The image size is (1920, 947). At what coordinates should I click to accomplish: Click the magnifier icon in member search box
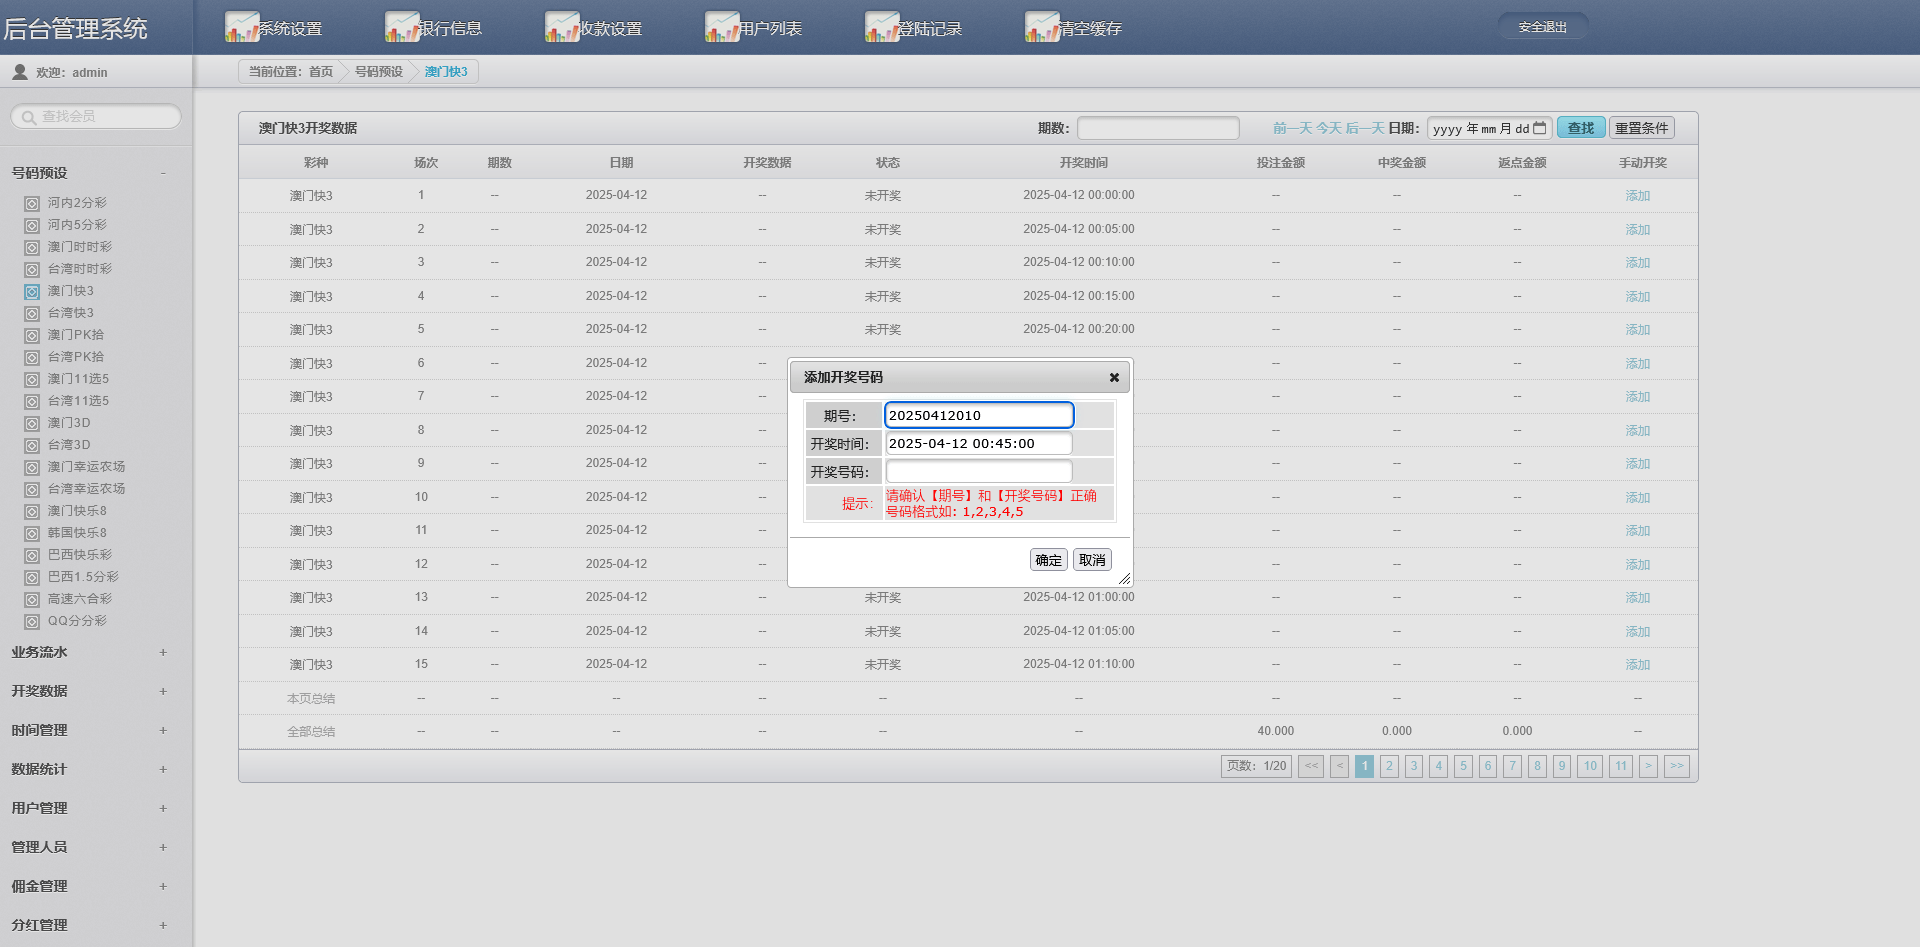click(x=27, y=116)
